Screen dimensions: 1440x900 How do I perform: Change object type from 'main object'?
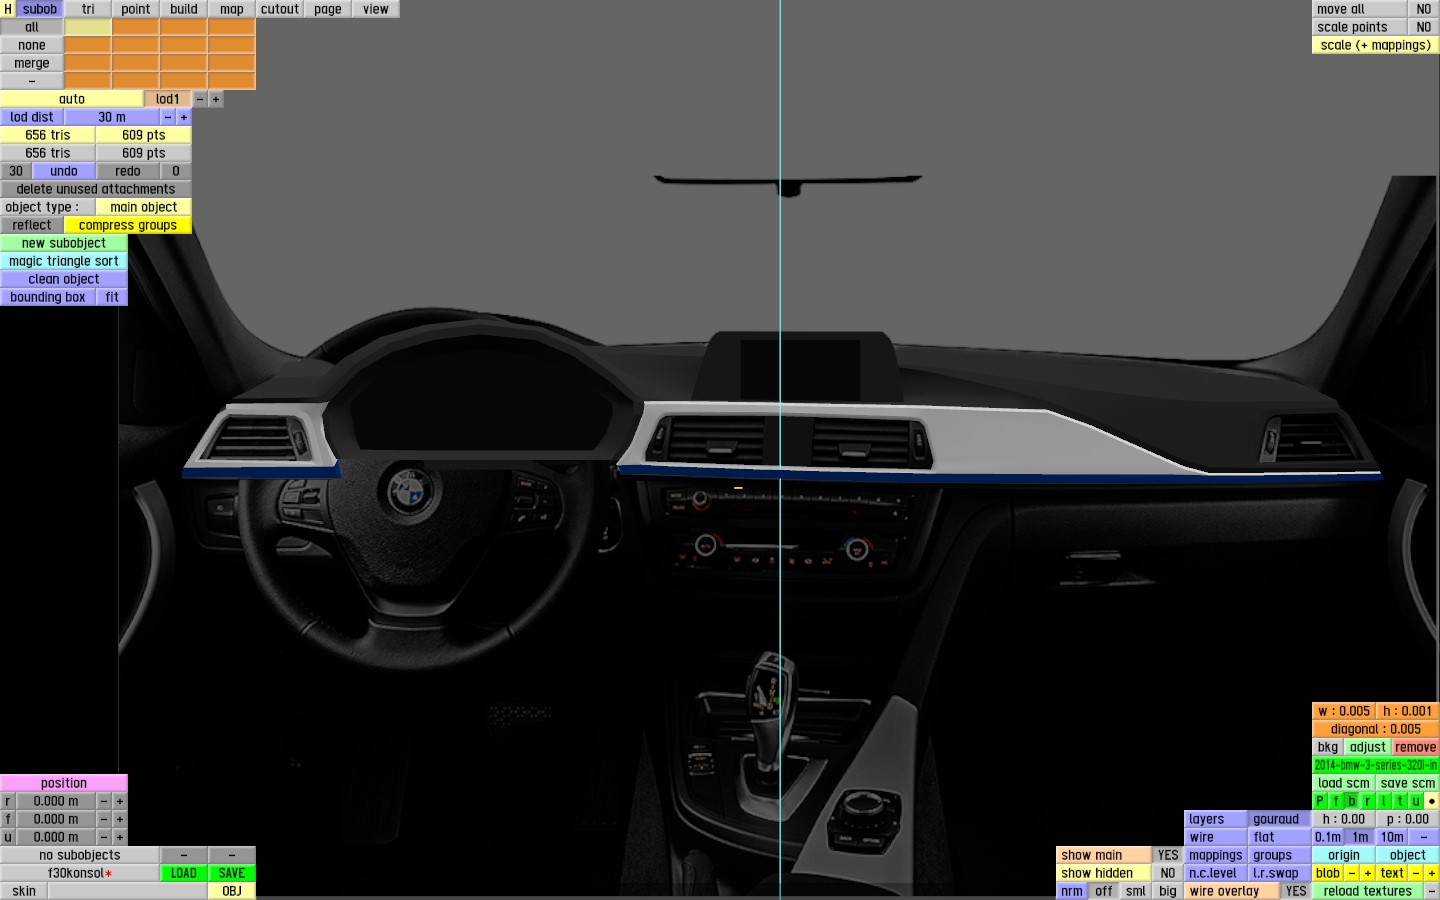click(x=144, y=207)
